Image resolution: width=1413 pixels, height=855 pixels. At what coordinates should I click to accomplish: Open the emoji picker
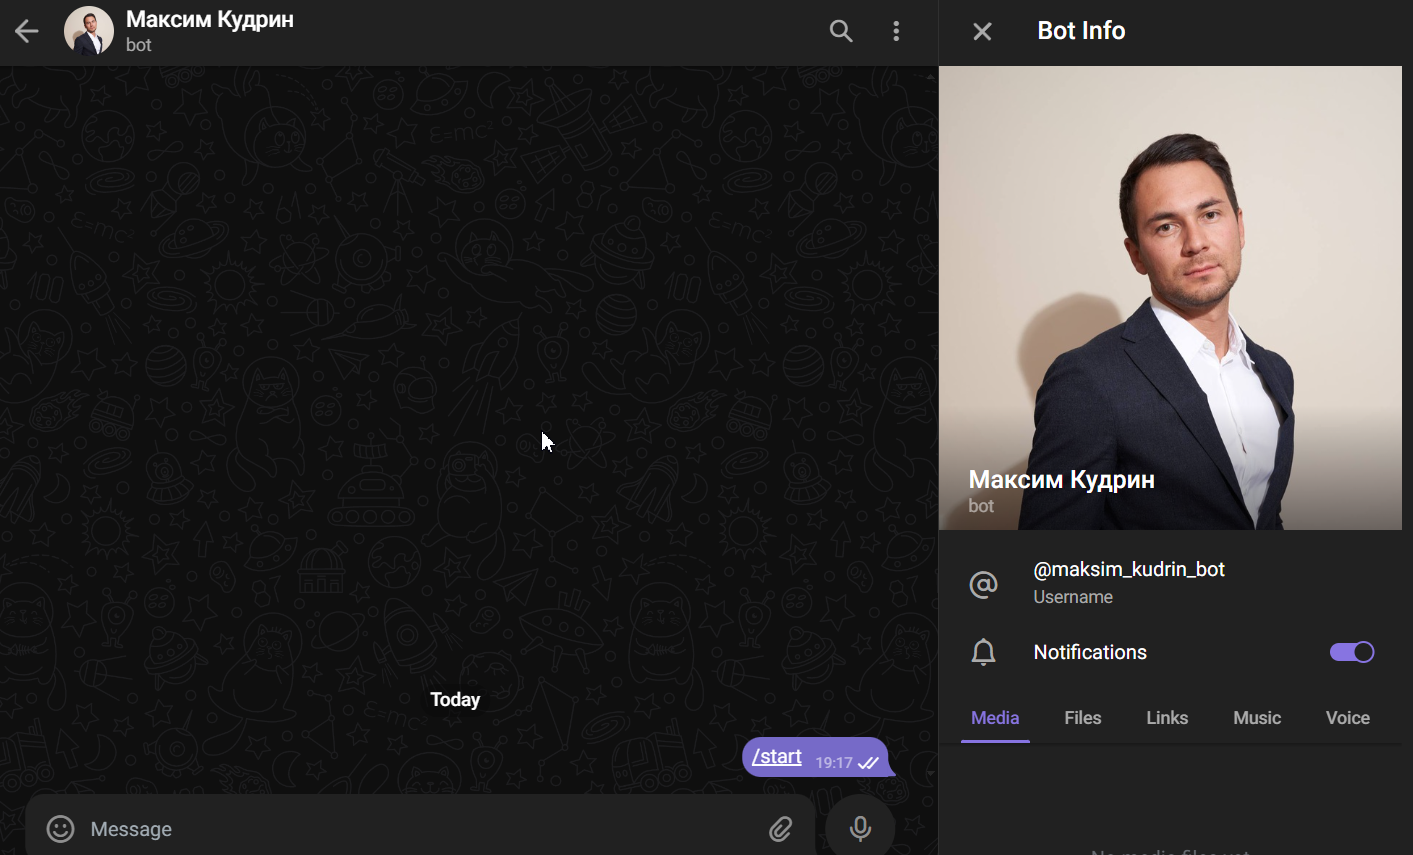pyautogui.click(x=61, y=828)
